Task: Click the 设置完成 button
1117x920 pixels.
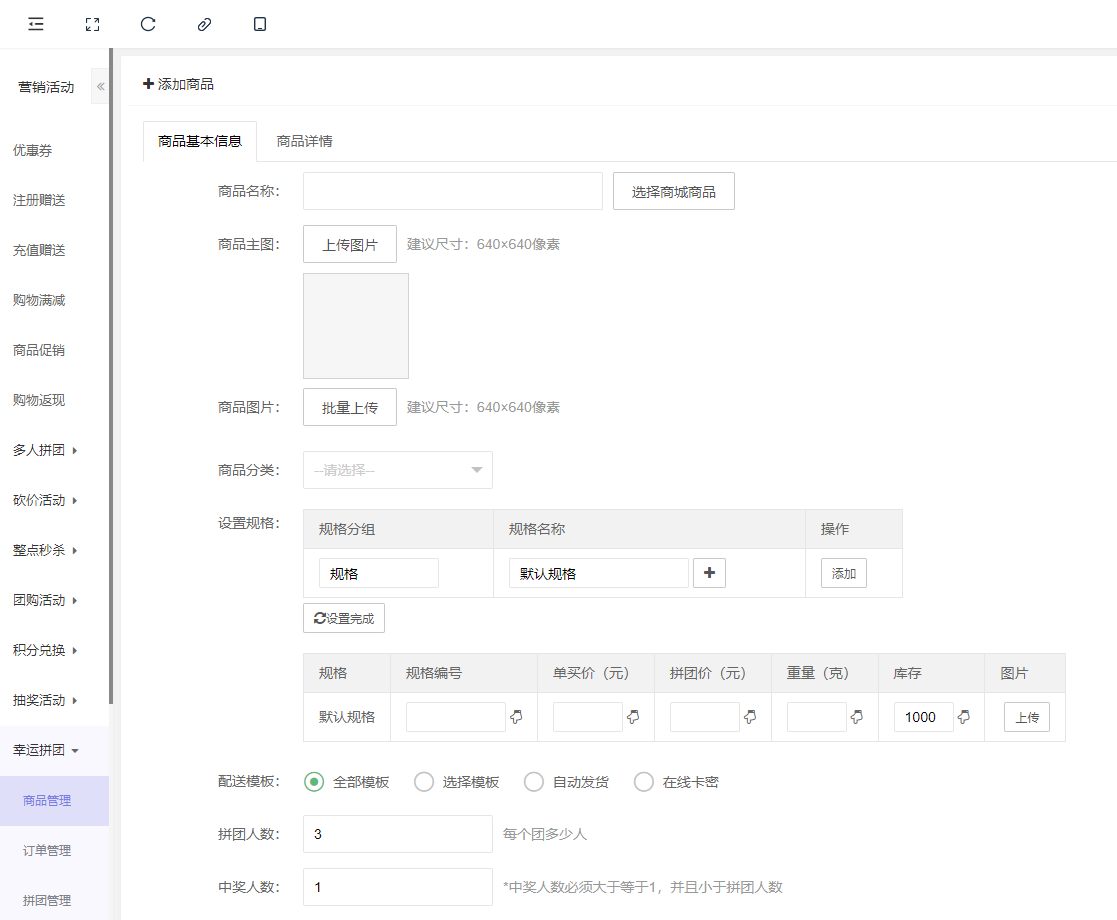Action: point(343,618)
